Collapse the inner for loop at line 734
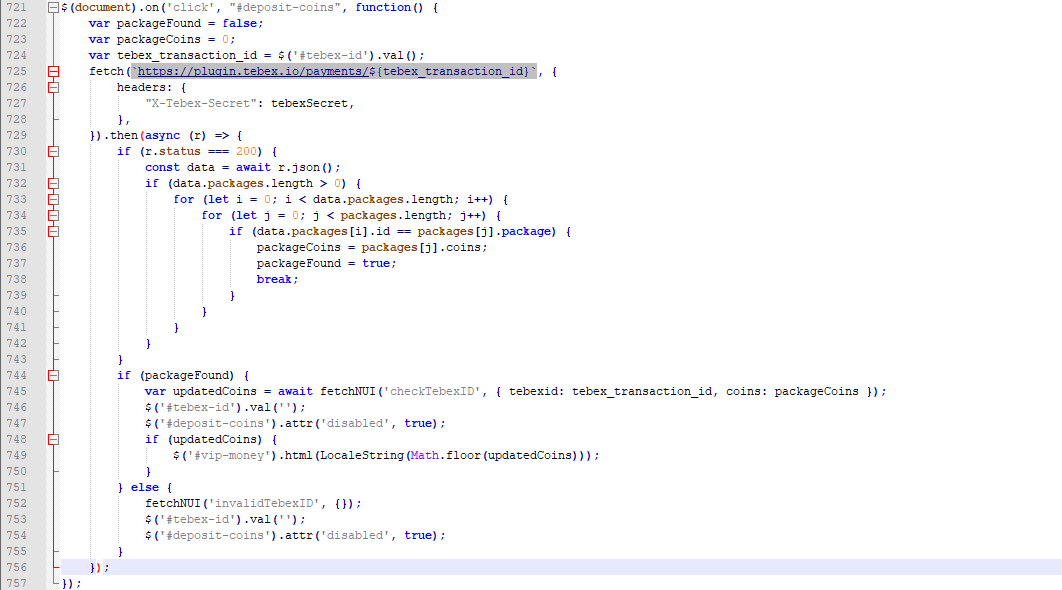The image size is (1062, 590). click(x=53, y=215)
